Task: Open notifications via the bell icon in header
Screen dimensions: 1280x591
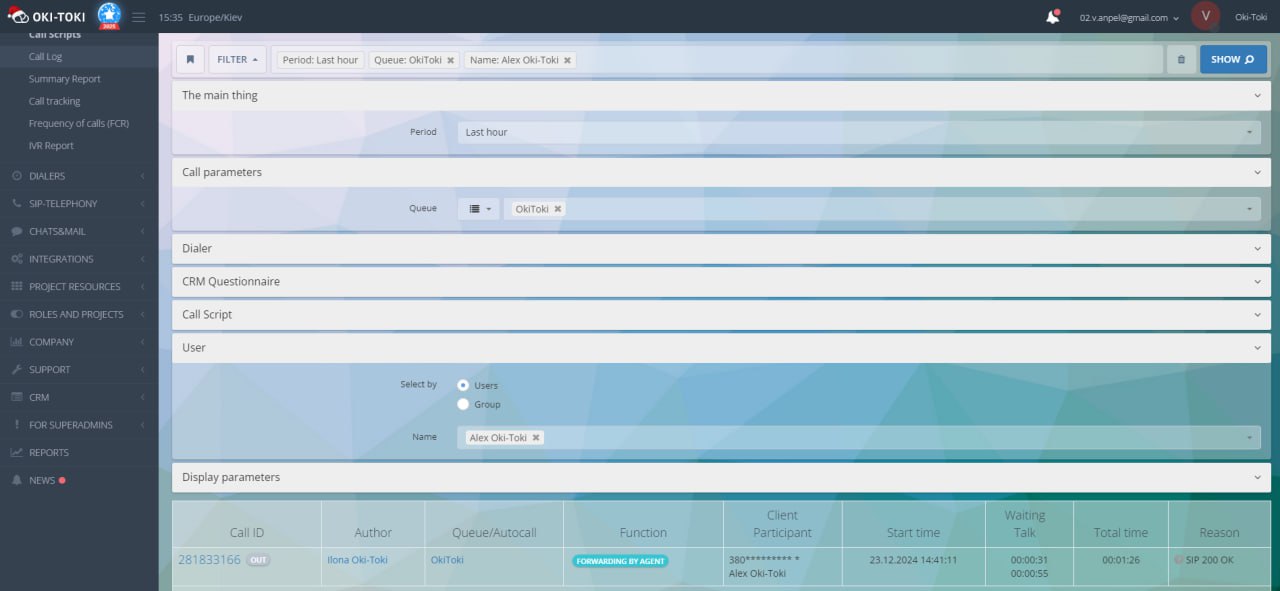Action: pos(1052,17)
